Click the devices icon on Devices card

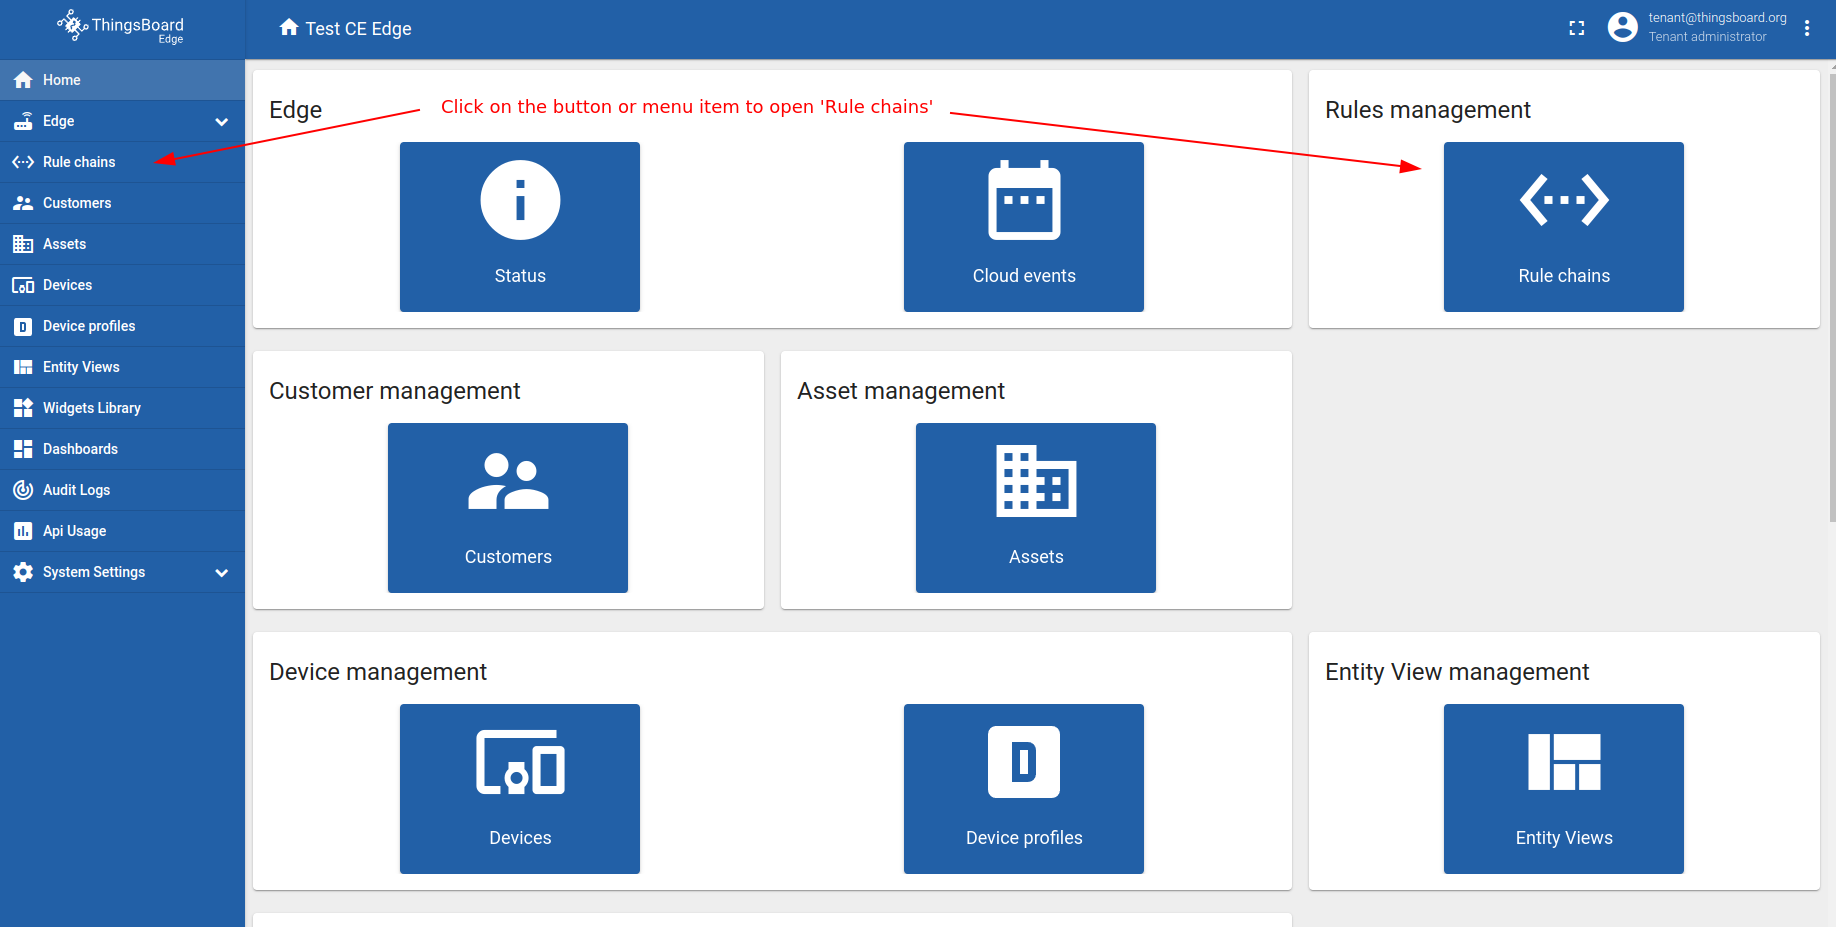point(520,762)
